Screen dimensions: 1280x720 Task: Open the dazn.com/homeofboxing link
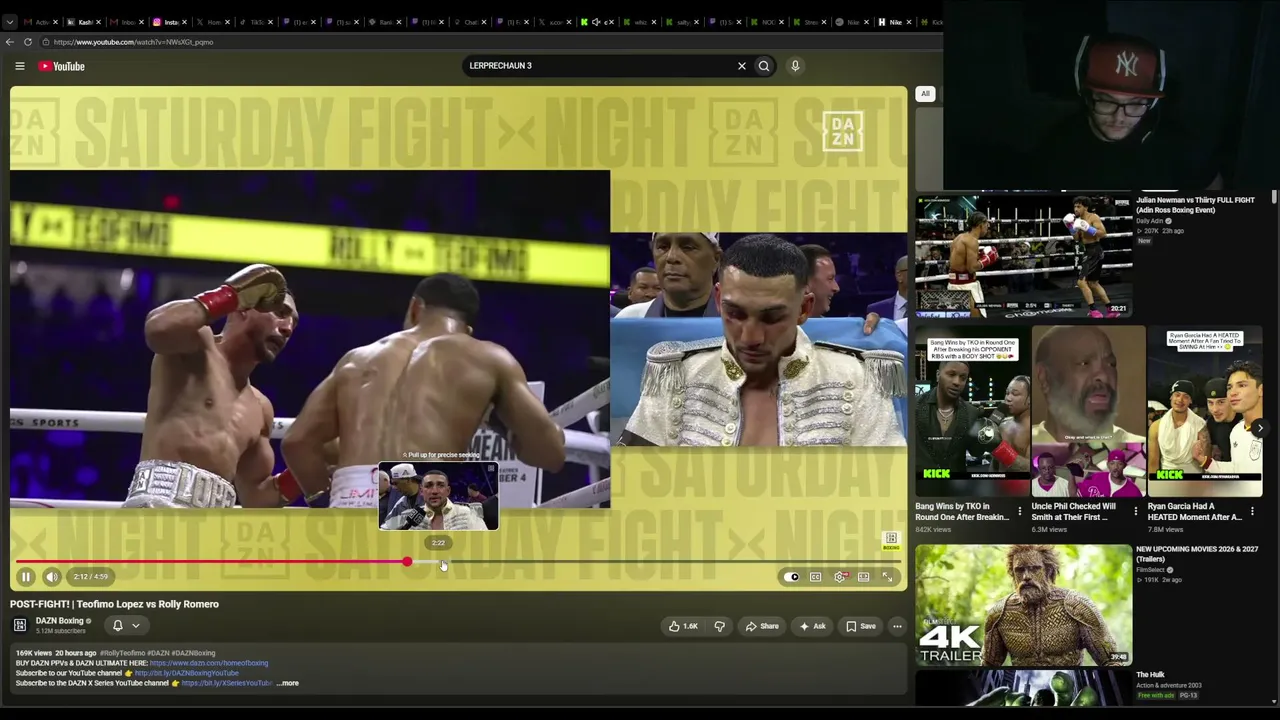pyautogui.click(x=209, y=663)
